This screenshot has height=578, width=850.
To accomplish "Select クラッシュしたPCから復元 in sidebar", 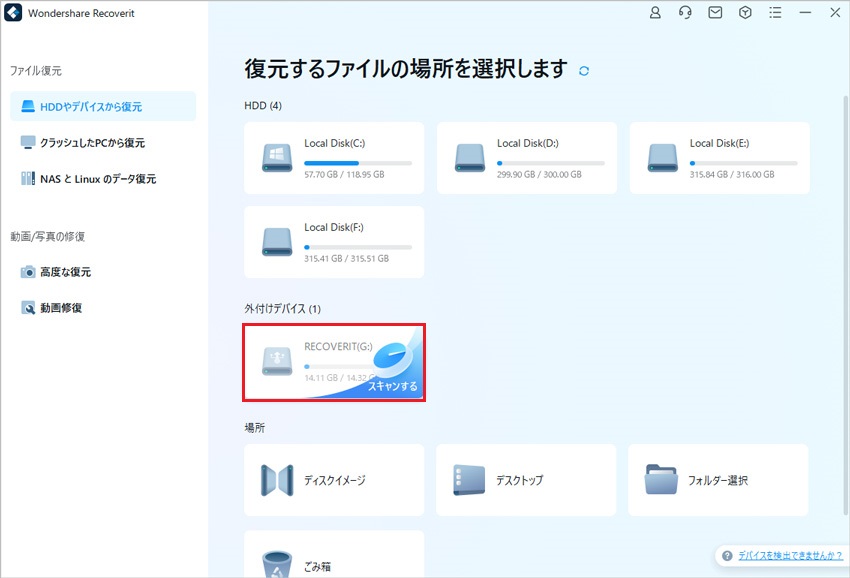I will [103, 143].
